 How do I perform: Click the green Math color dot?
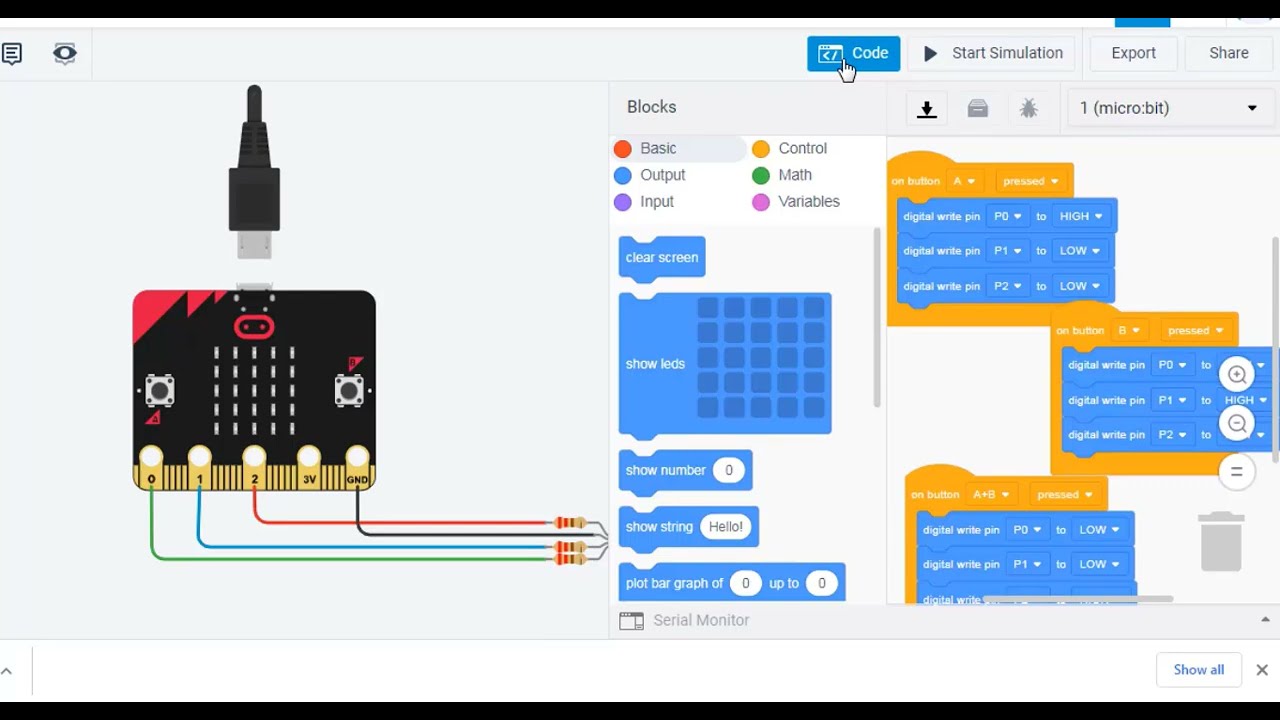click(761, 176)
